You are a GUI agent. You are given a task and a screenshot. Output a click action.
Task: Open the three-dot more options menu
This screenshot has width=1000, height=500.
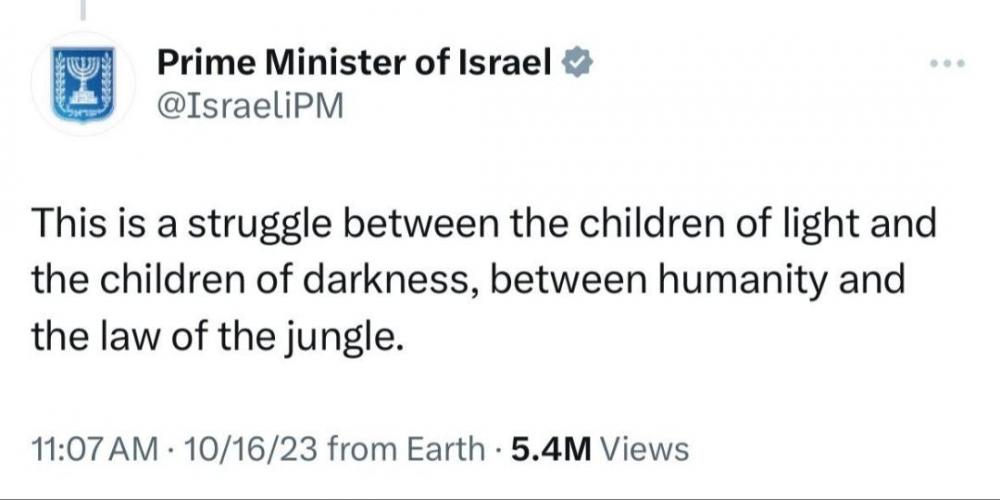pos(945,66)
